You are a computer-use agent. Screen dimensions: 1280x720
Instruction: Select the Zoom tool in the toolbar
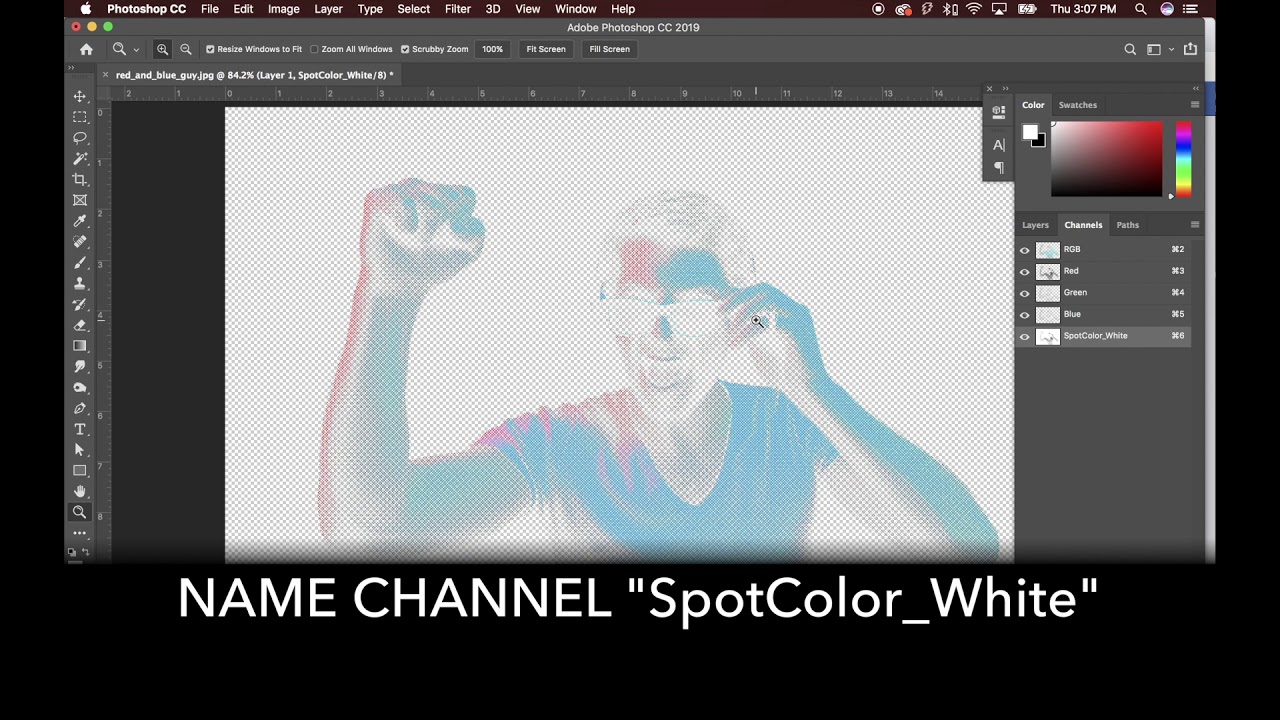coord(80,512)
